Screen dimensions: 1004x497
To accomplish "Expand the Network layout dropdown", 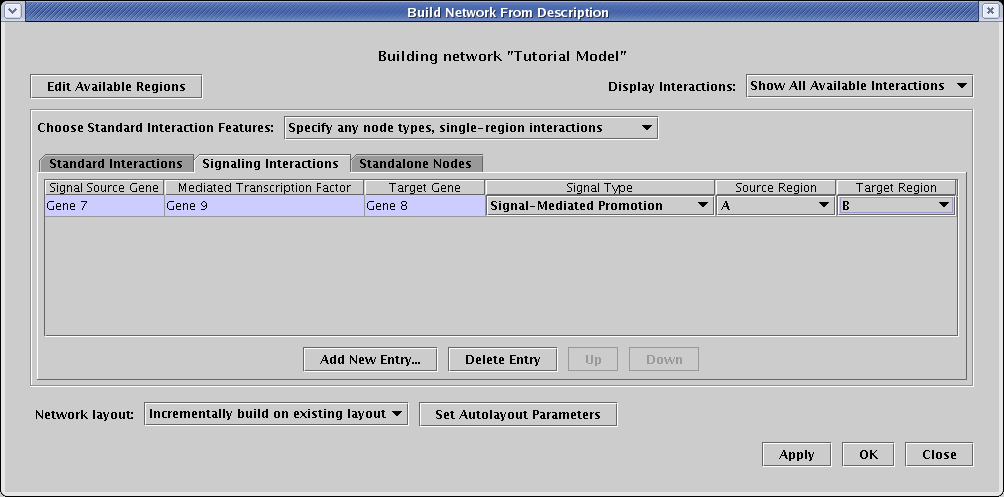I will [276, 414].
